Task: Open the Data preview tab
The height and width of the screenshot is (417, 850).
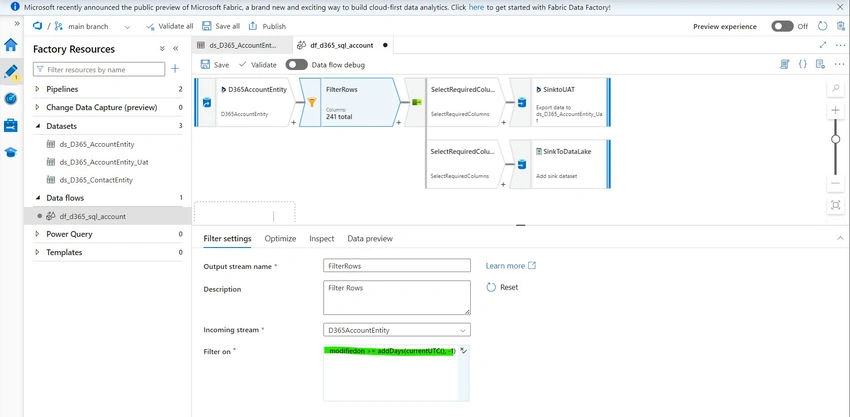Action: pyautogui.click(x=370, y=239)
